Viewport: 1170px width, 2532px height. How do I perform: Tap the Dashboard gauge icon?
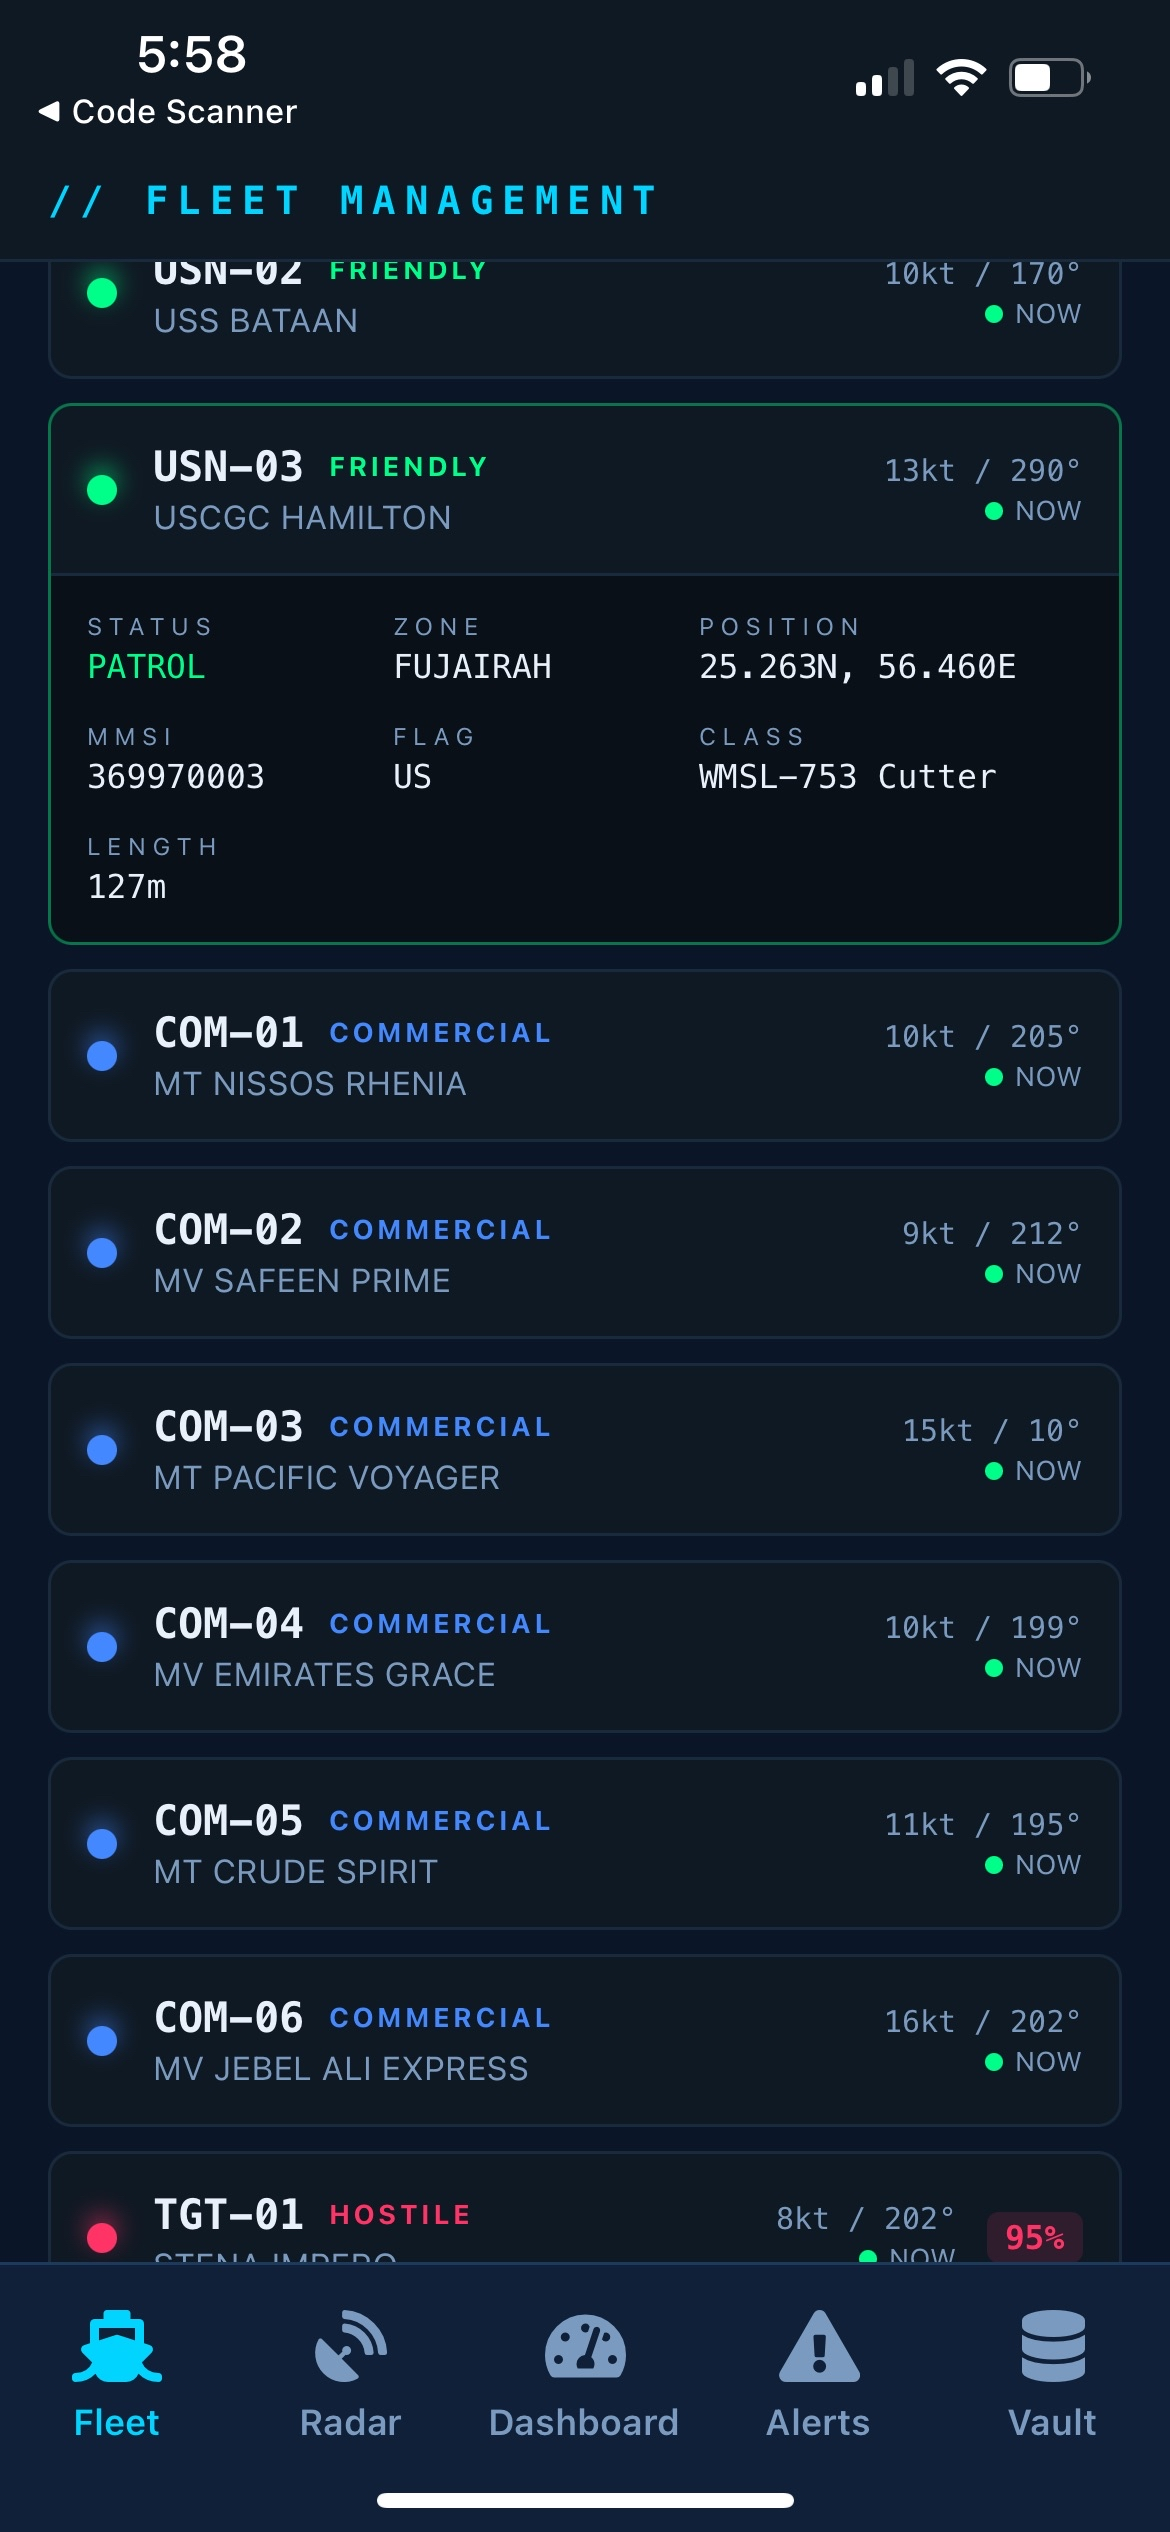coord(585,2346)
